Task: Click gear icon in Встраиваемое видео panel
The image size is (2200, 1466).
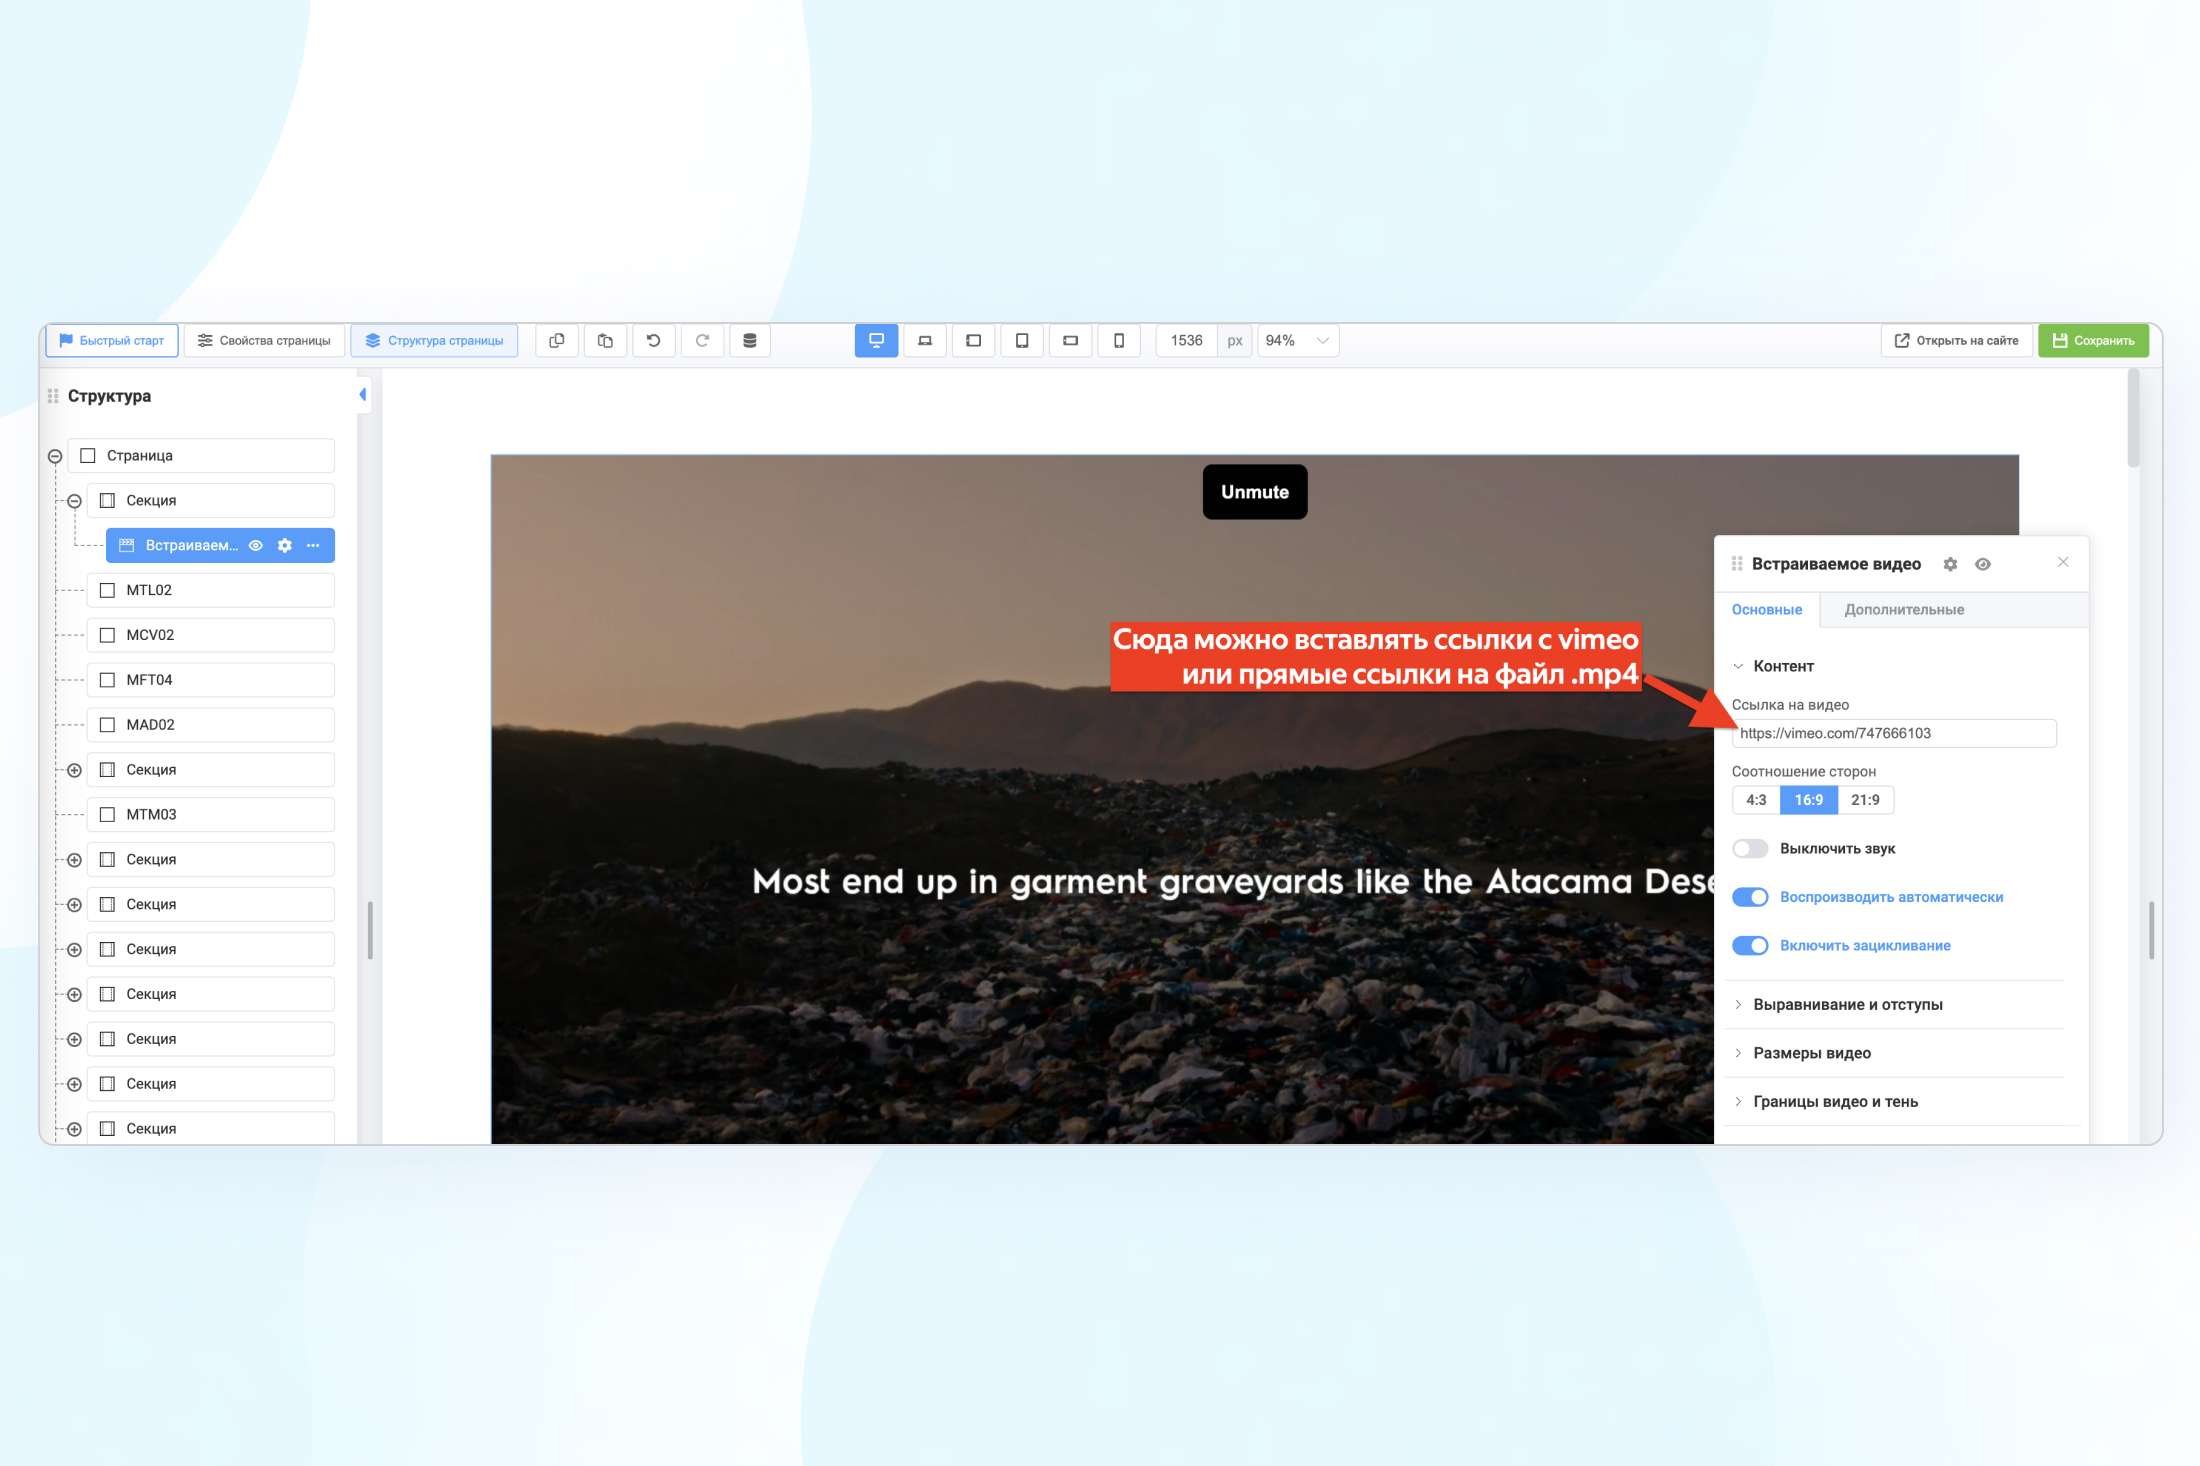Action: coord(1950,565)
